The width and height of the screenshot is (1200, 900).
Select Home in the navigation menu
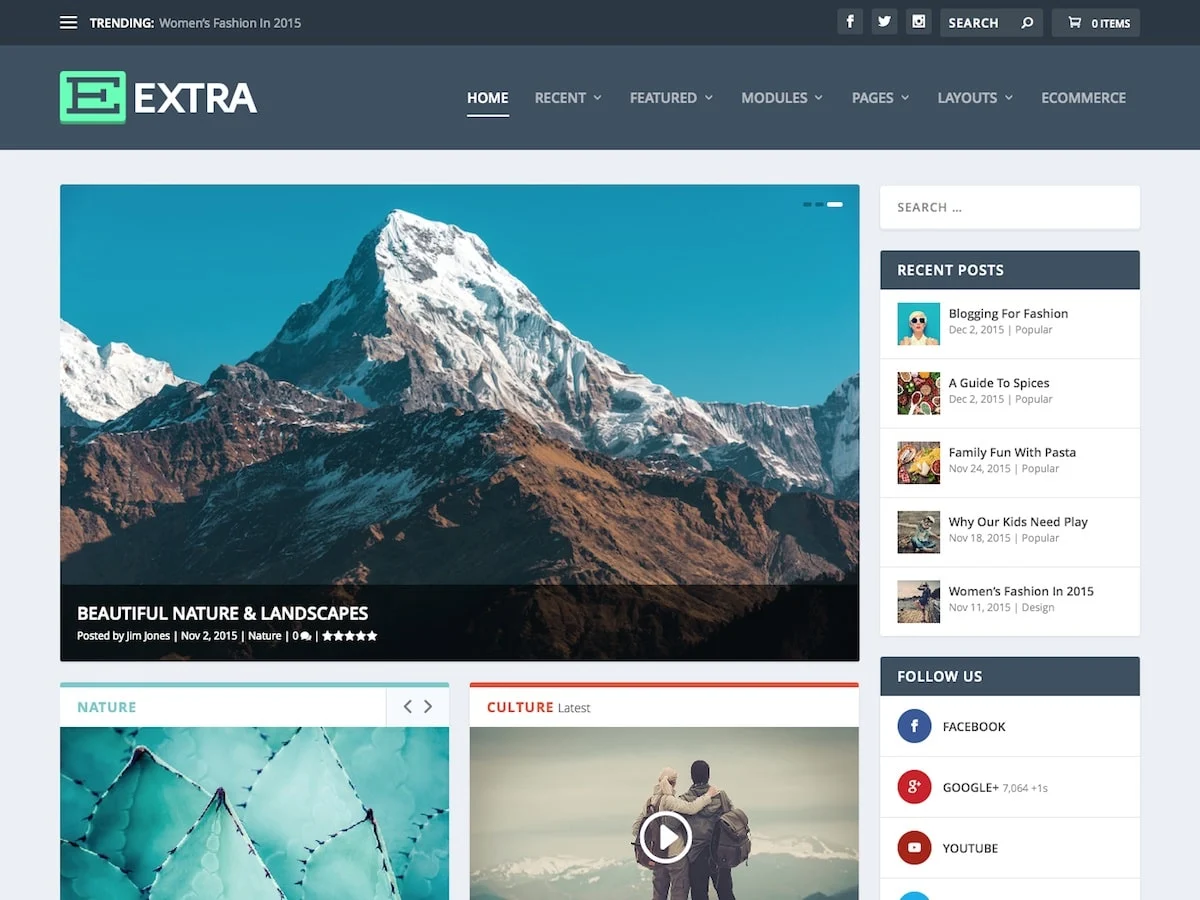487,98
